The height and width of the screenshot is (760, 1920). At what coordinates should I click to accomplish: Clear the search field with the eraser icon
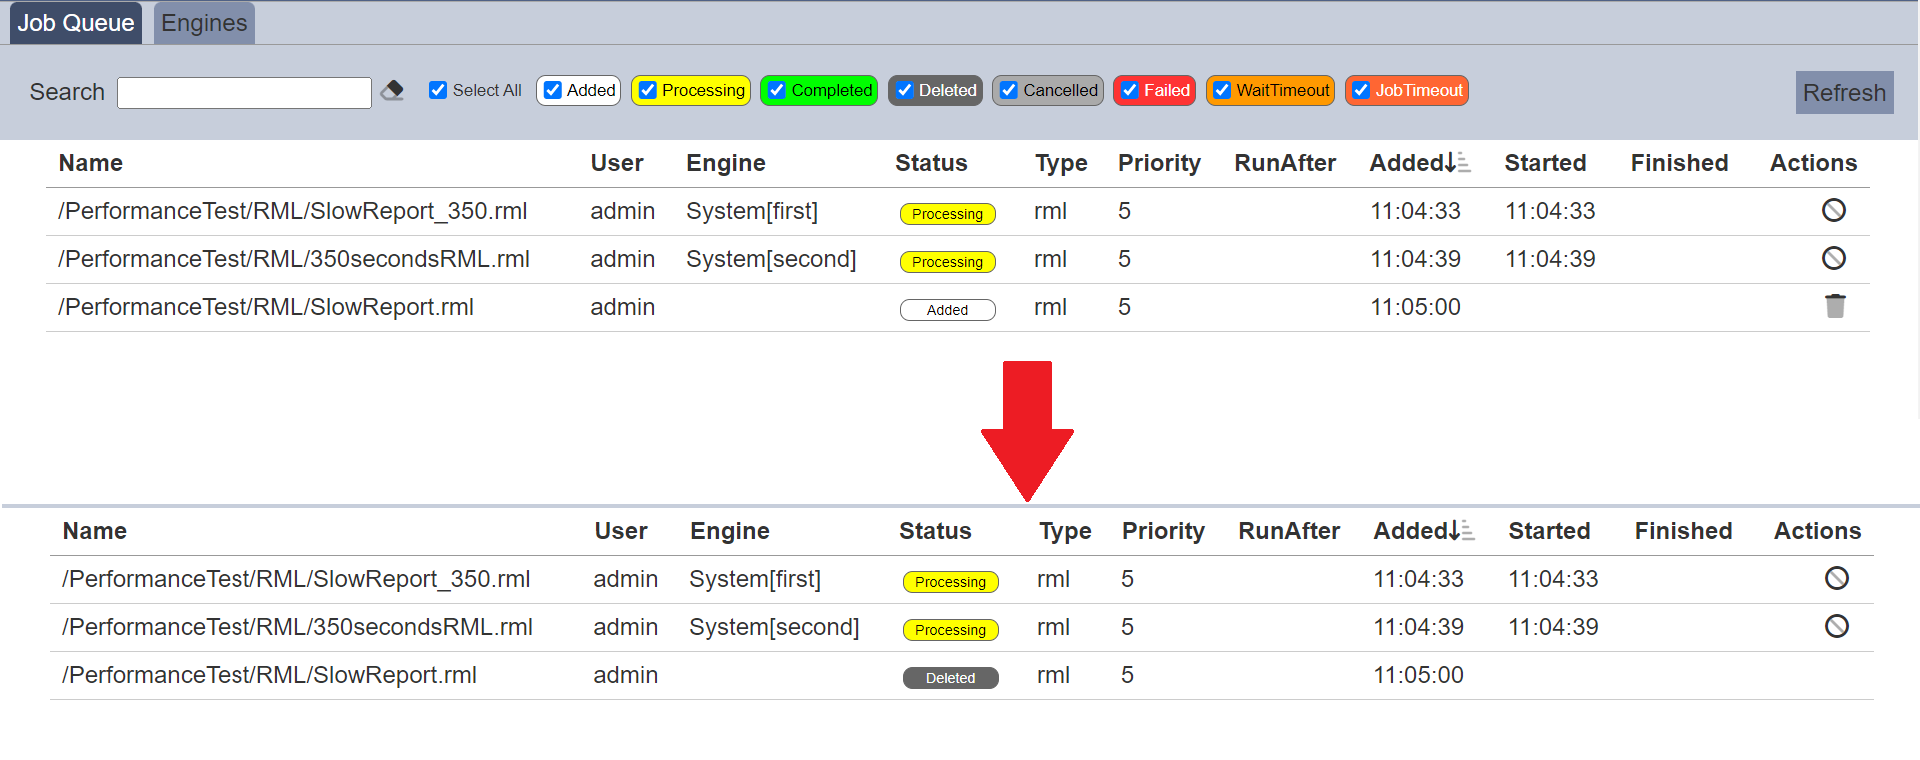click(393, 91)
